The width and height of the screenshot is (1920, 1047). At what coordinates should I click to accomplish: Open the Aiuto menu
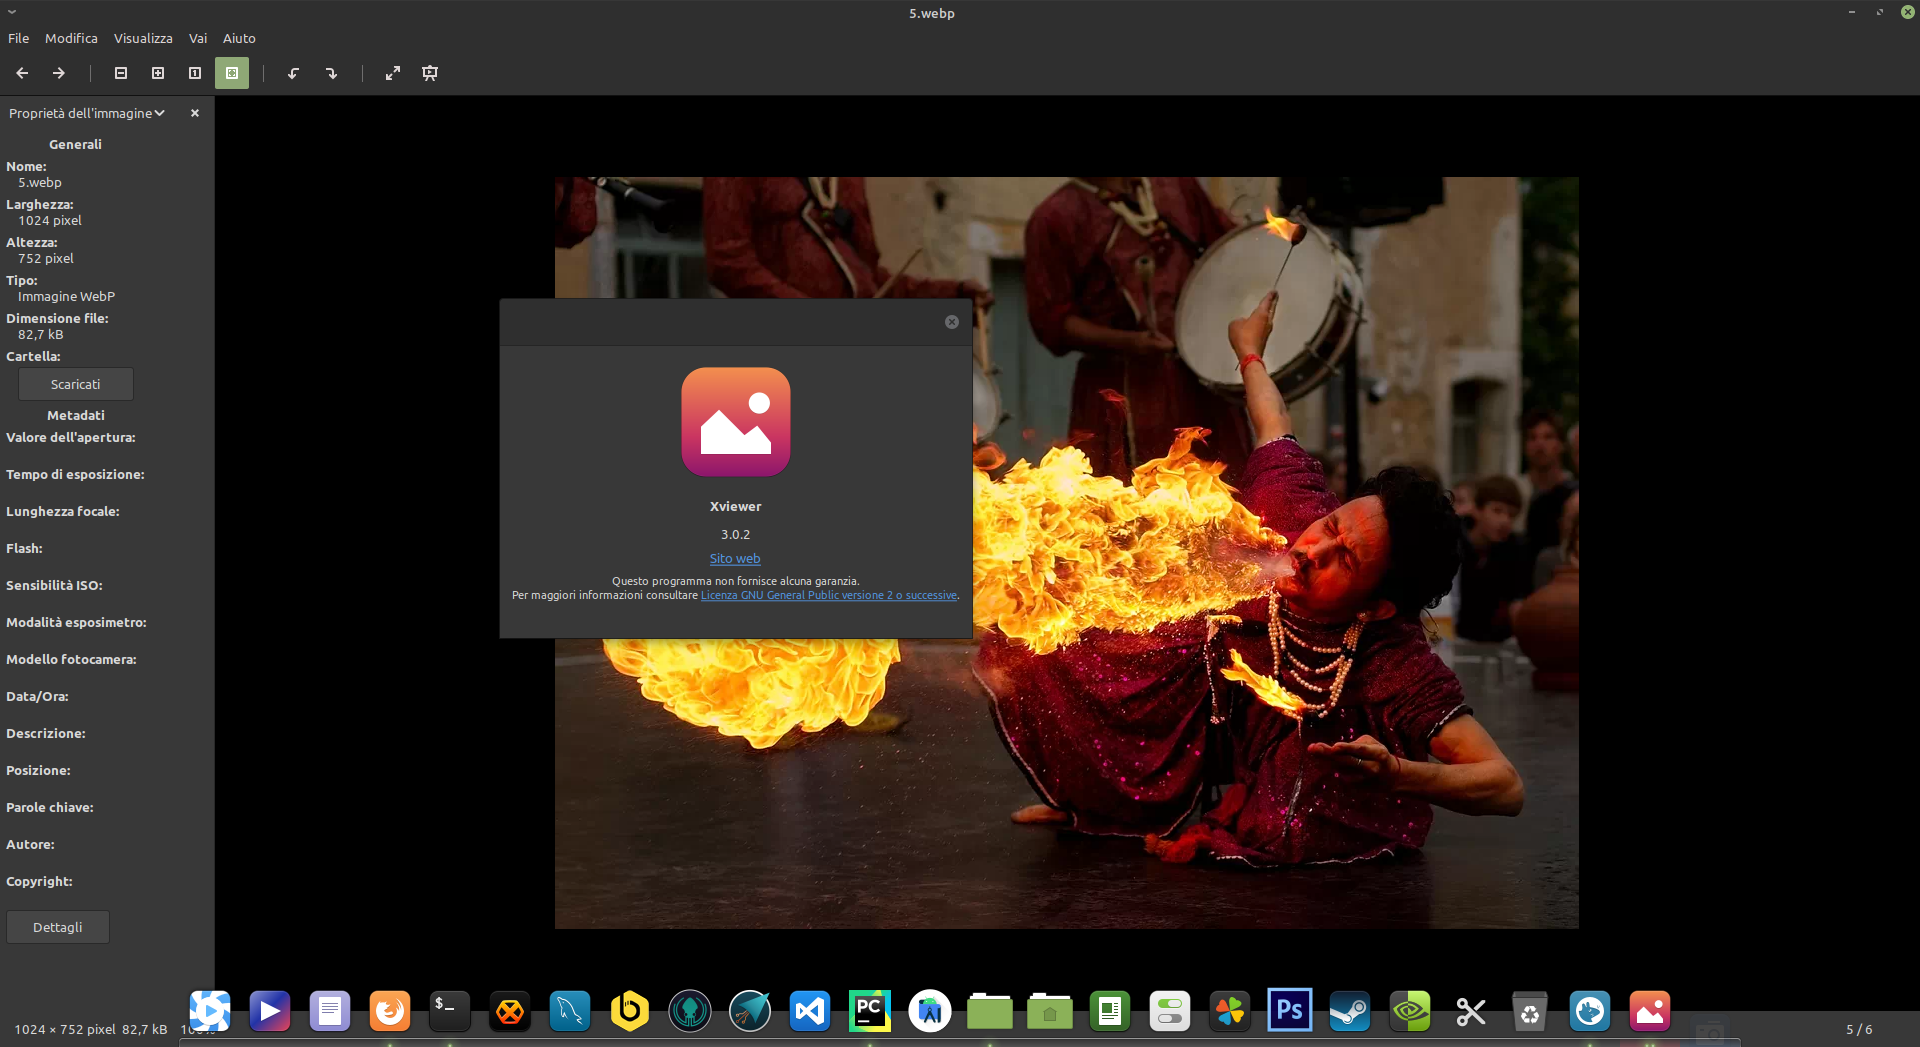[239, 38]
